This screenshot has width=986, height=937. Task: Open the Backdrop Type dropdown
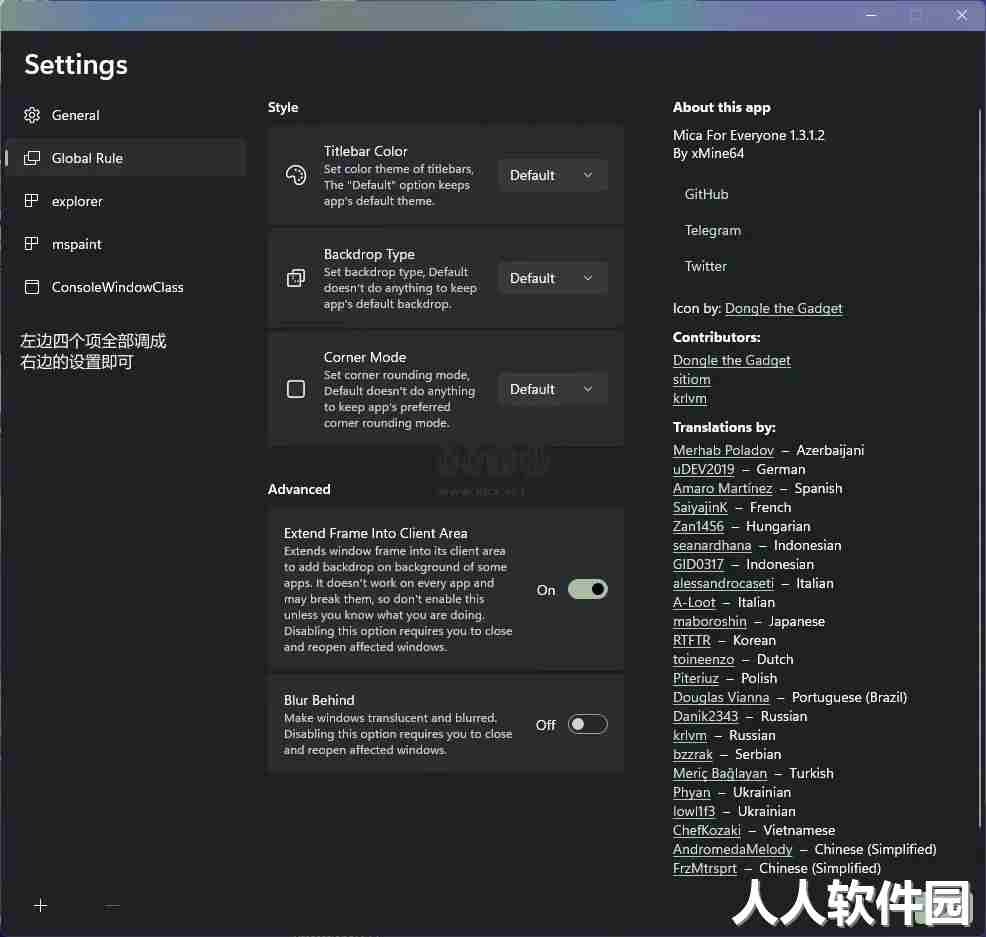coord(553,278)
